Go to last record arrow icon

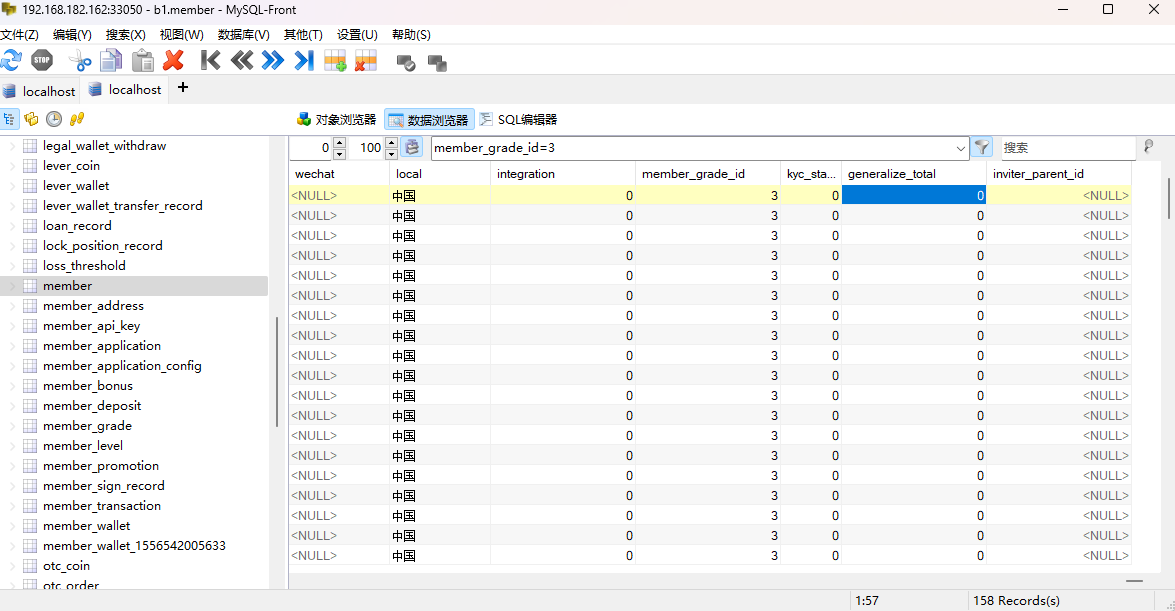pos(304,60)
